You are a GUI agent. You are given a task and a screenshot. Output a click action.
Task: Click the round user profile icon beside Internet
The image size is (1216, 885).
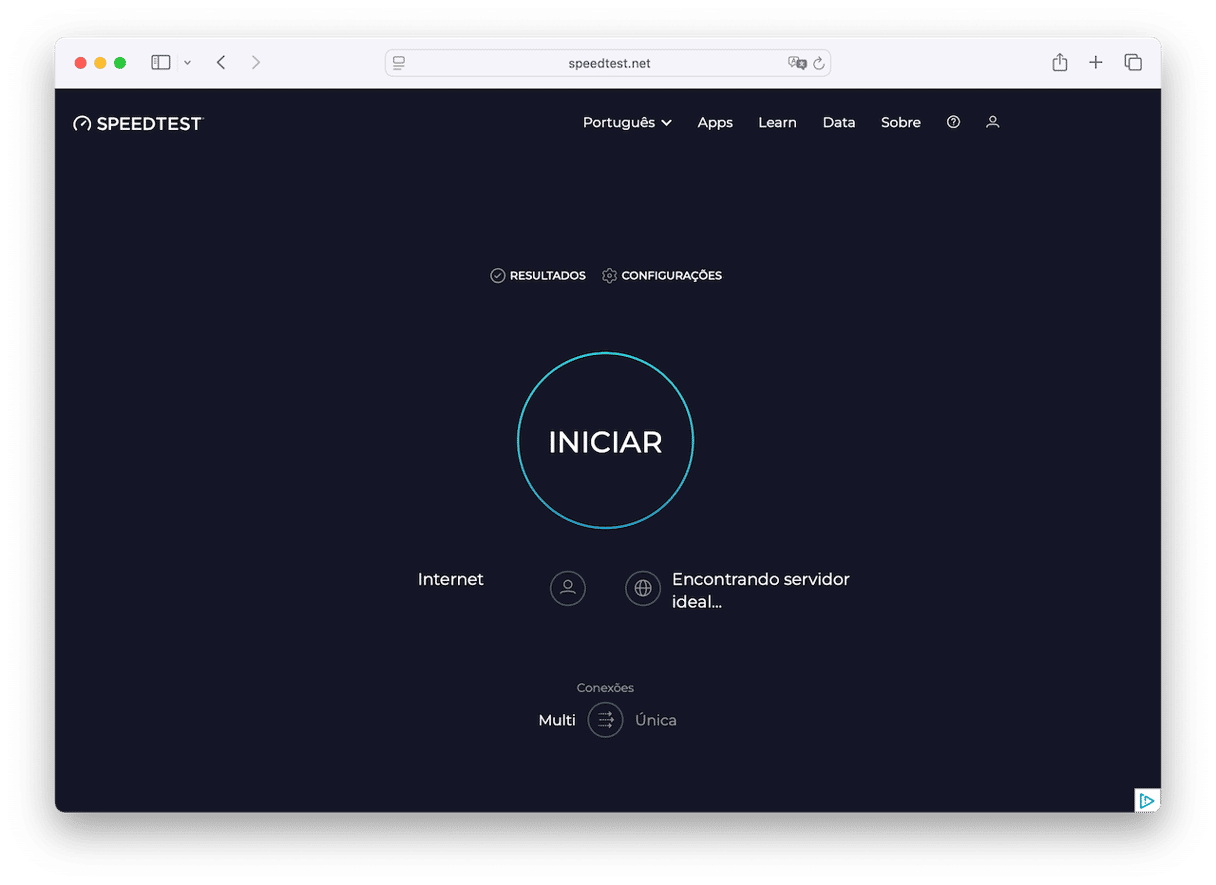[x=568, y=588]
